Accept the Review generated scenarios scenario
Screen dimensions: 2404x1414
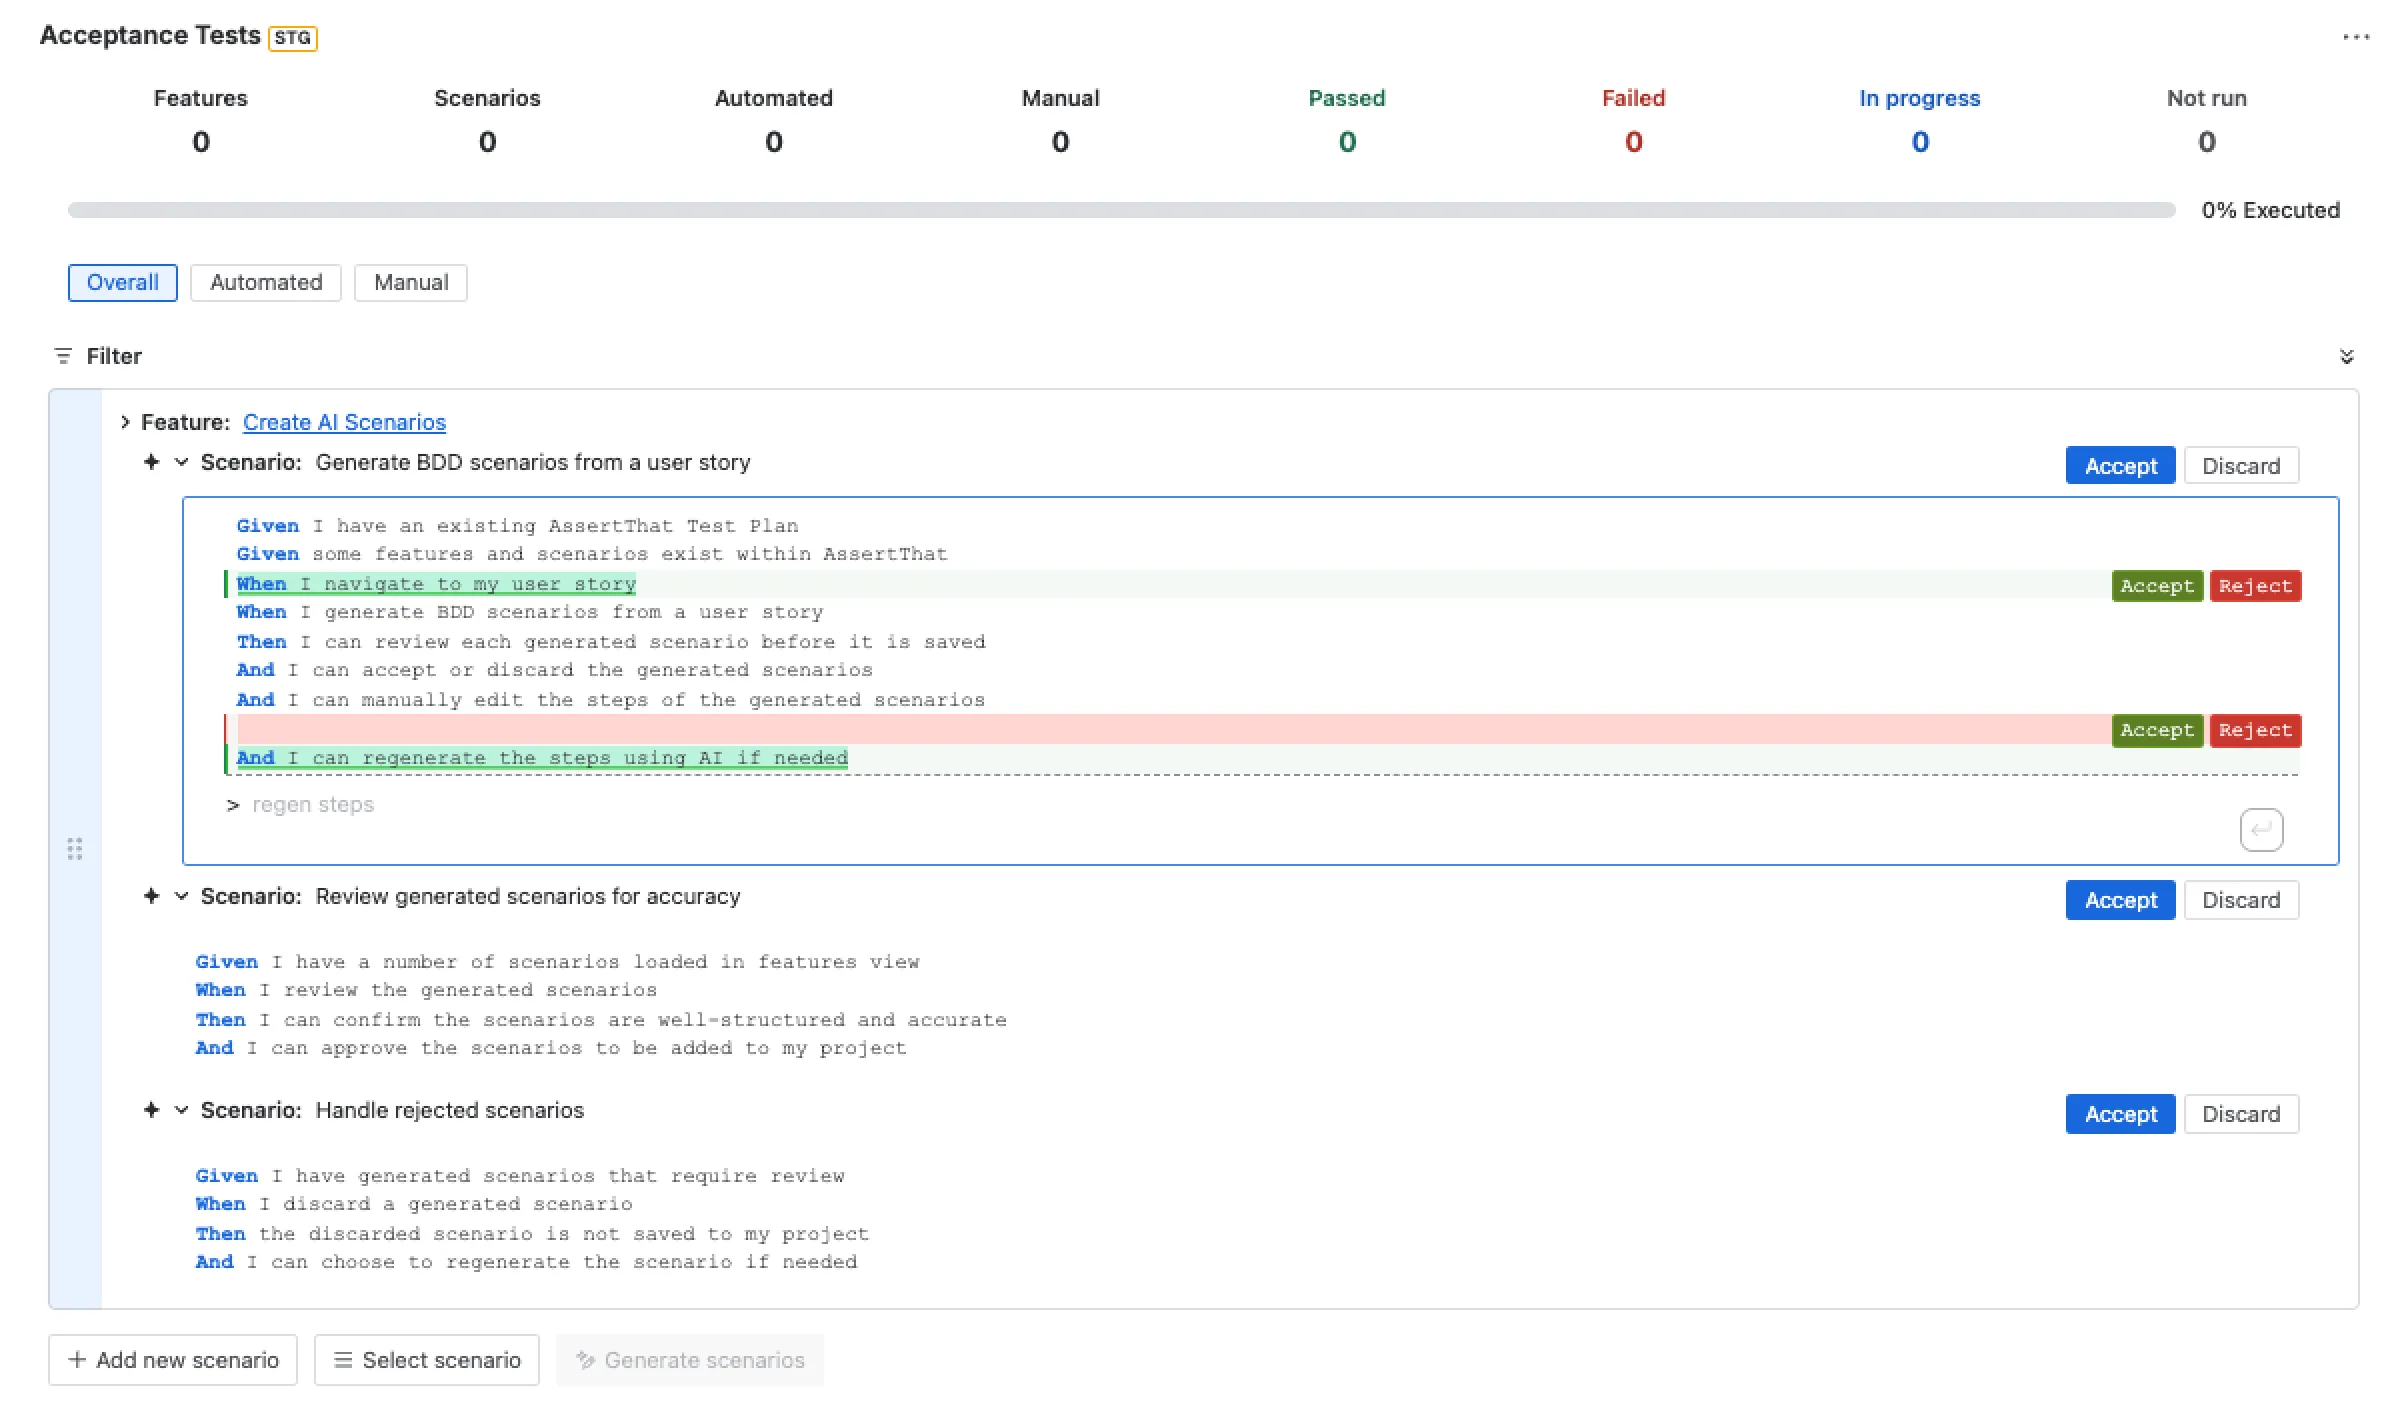click(2120, 900)
